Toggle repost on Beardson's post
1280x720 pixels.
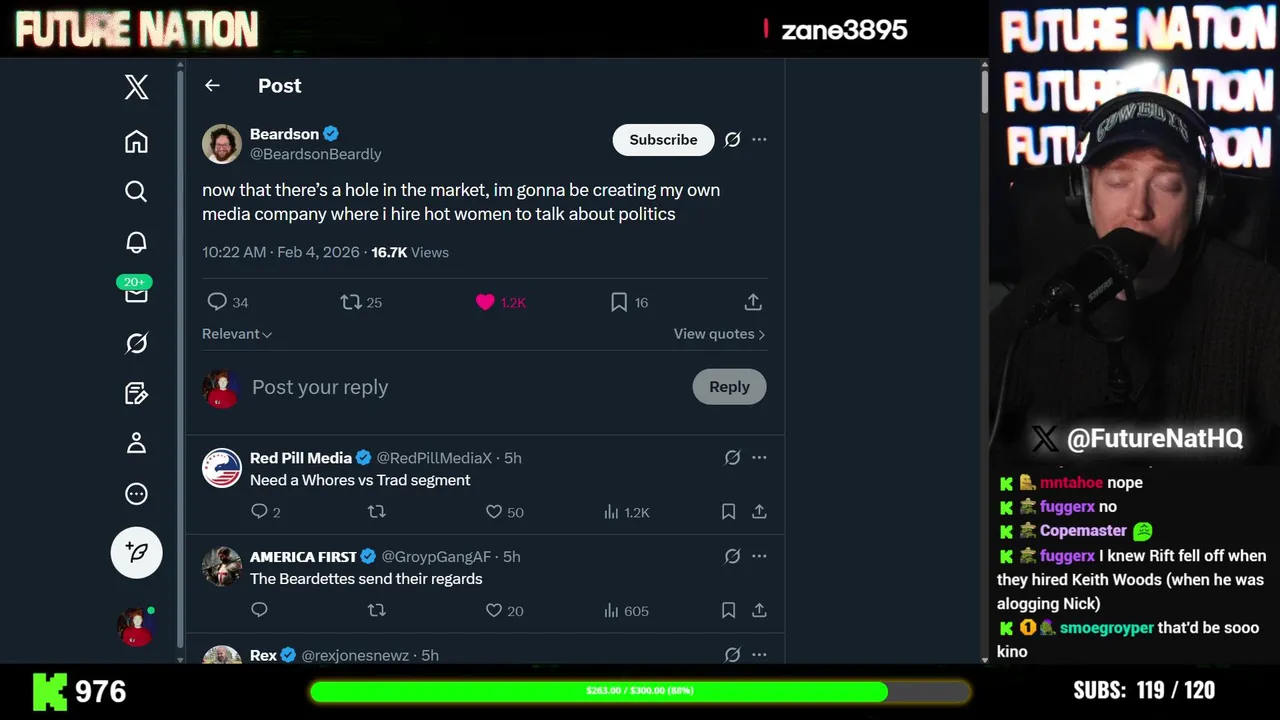pyautogui.click(x=351, y=302)
